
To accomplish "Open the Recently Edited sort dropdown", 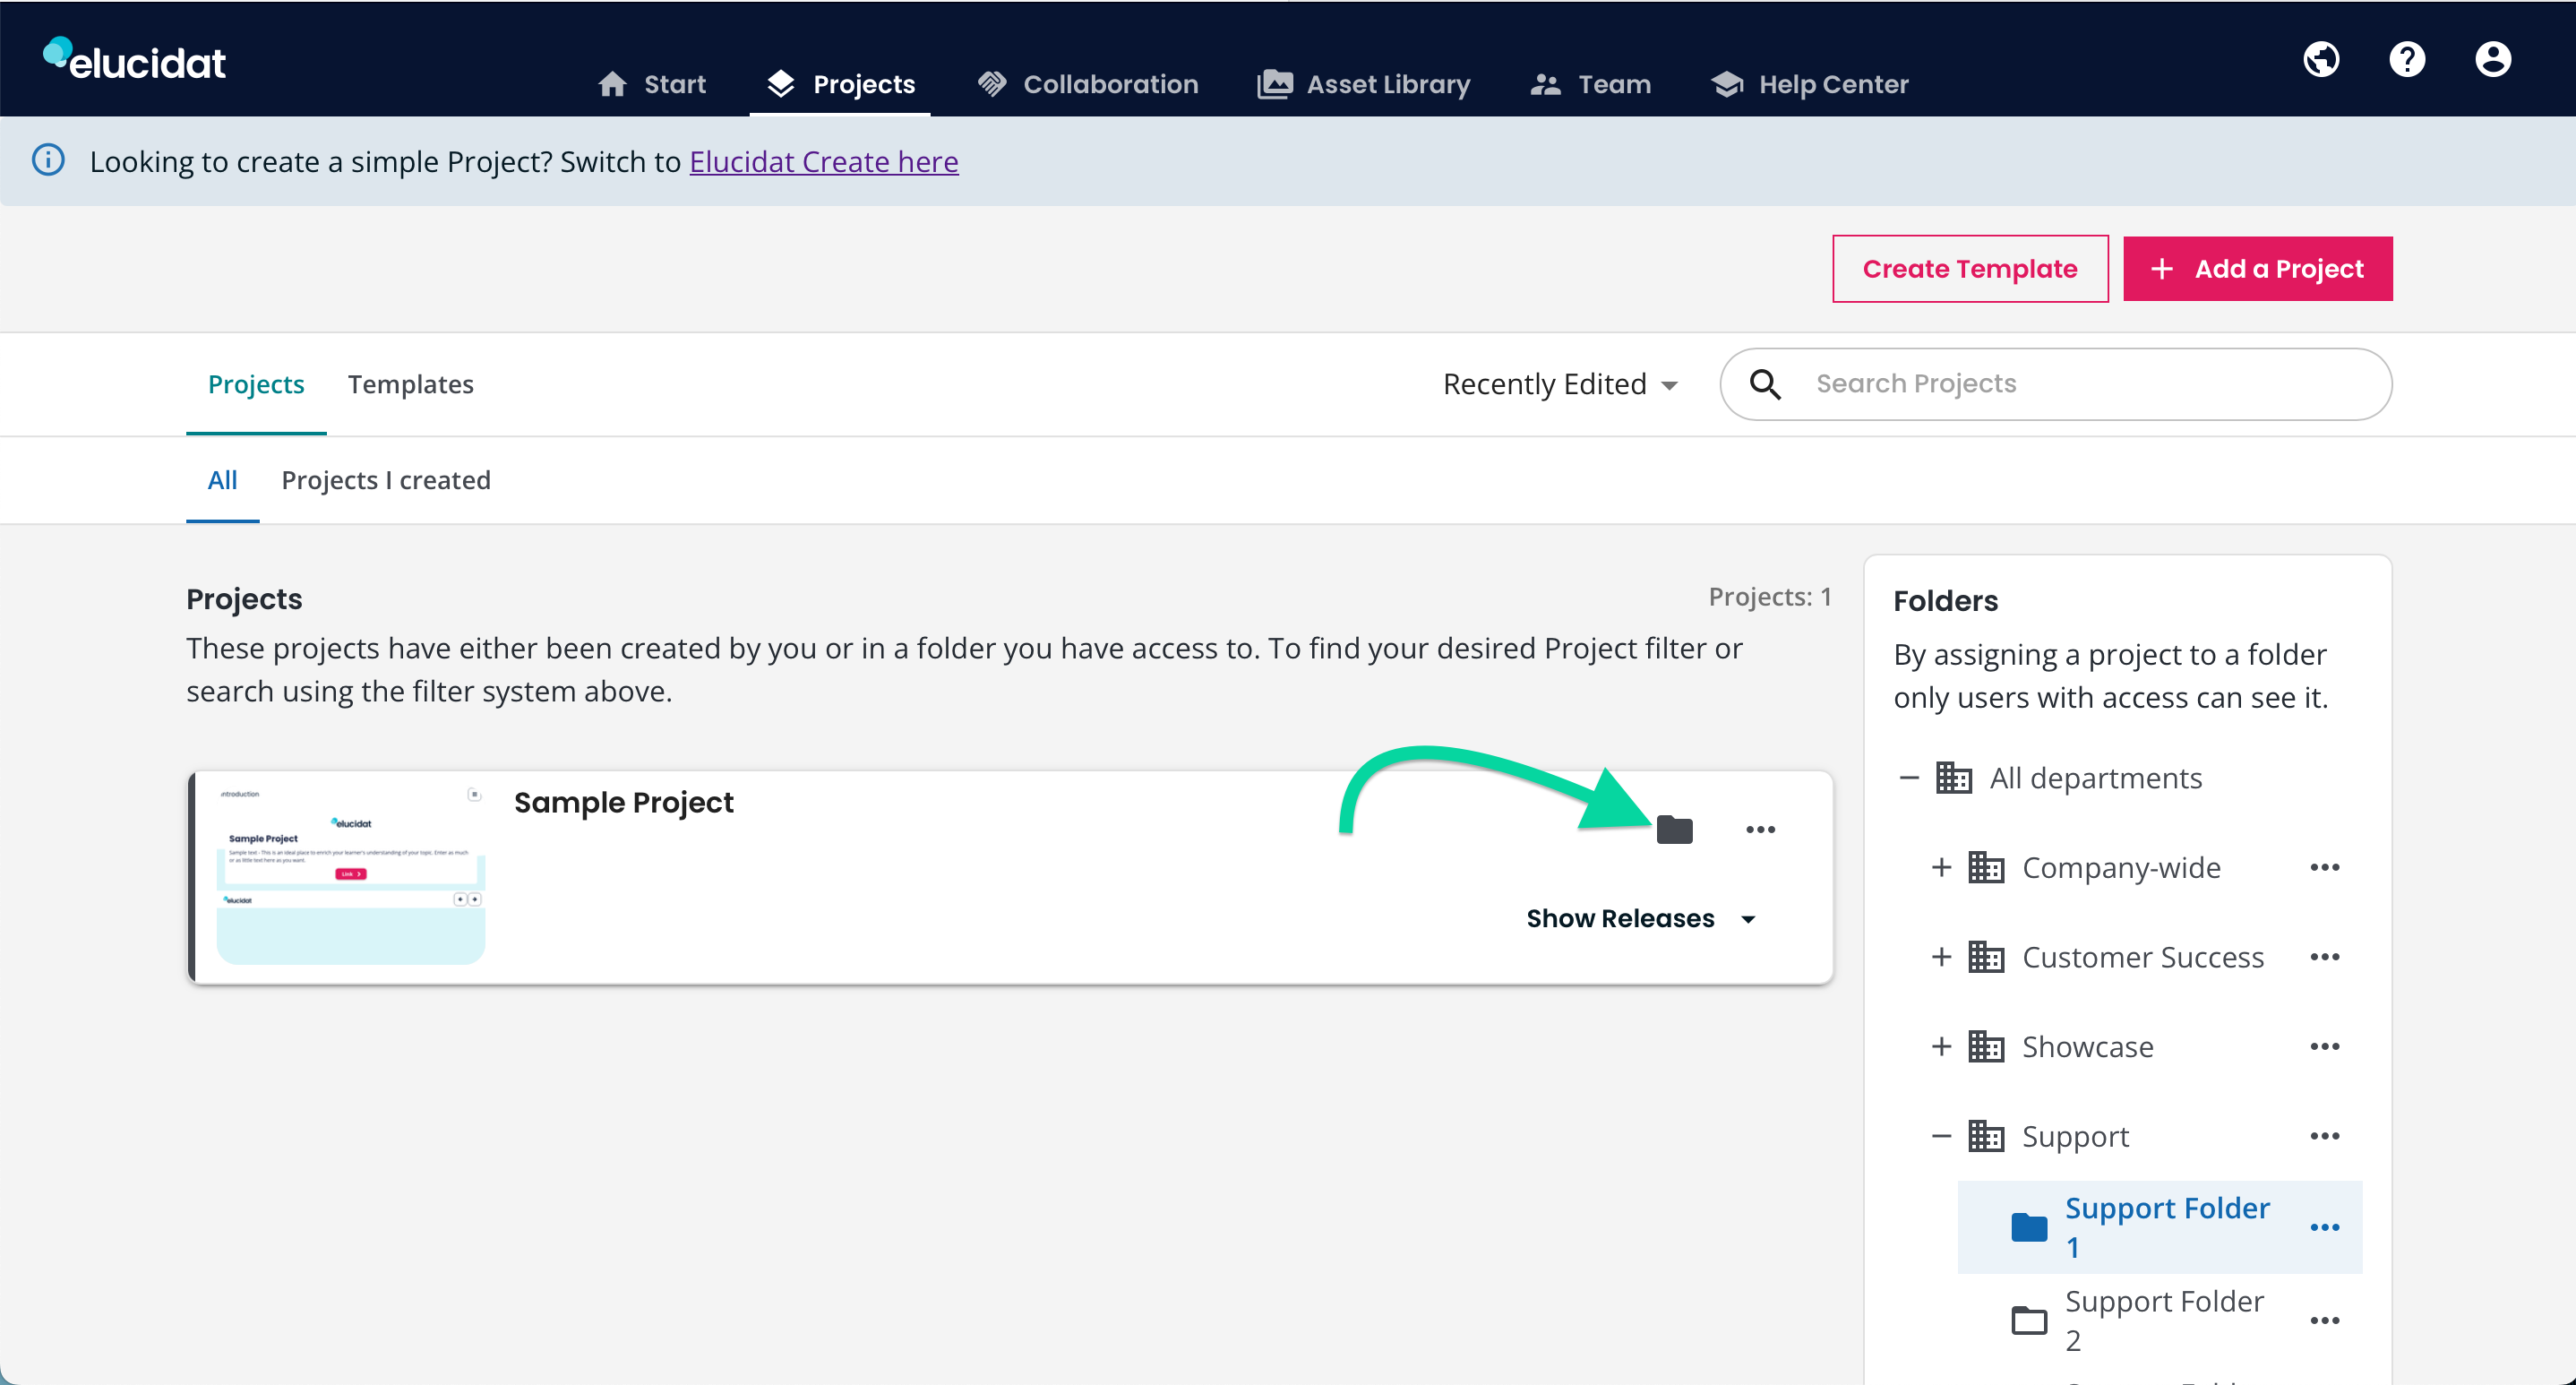I will [x=1560, y=384].
